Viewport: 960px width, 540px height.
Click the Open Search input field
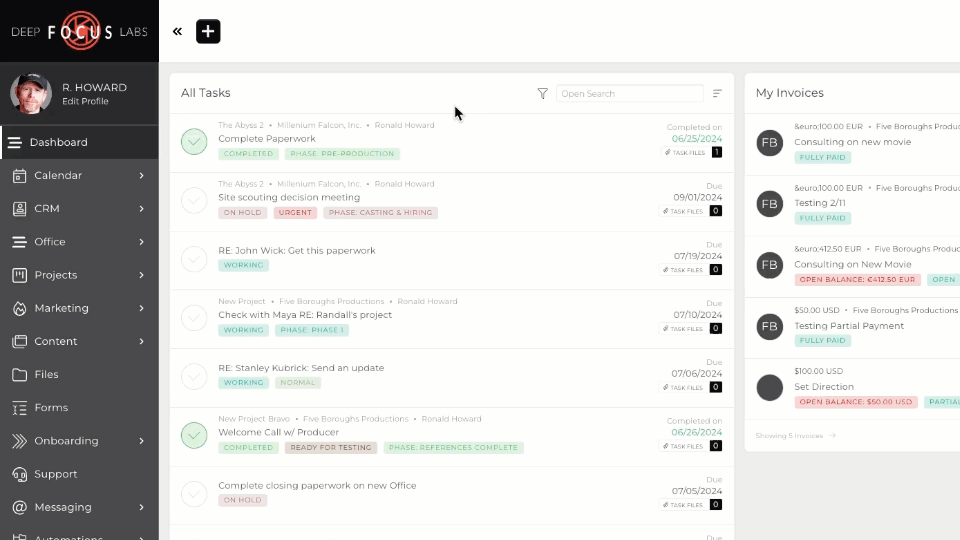pos(629,93)
